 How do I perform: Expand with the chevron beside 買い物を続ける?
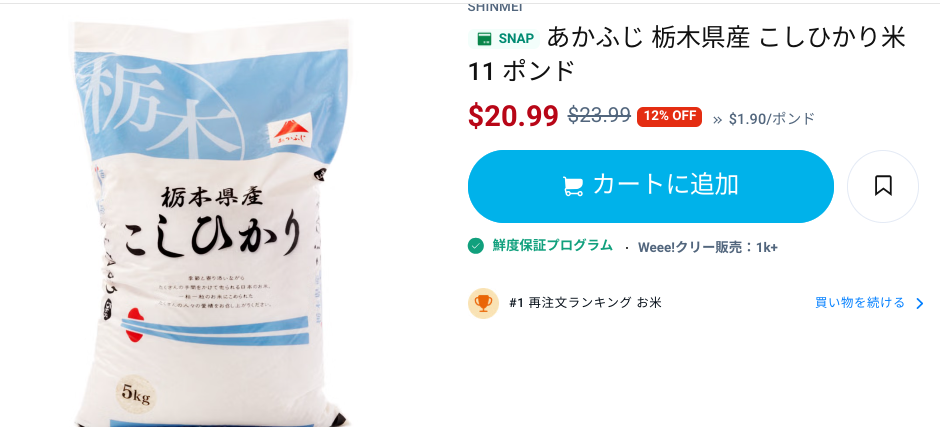(920, 303)
